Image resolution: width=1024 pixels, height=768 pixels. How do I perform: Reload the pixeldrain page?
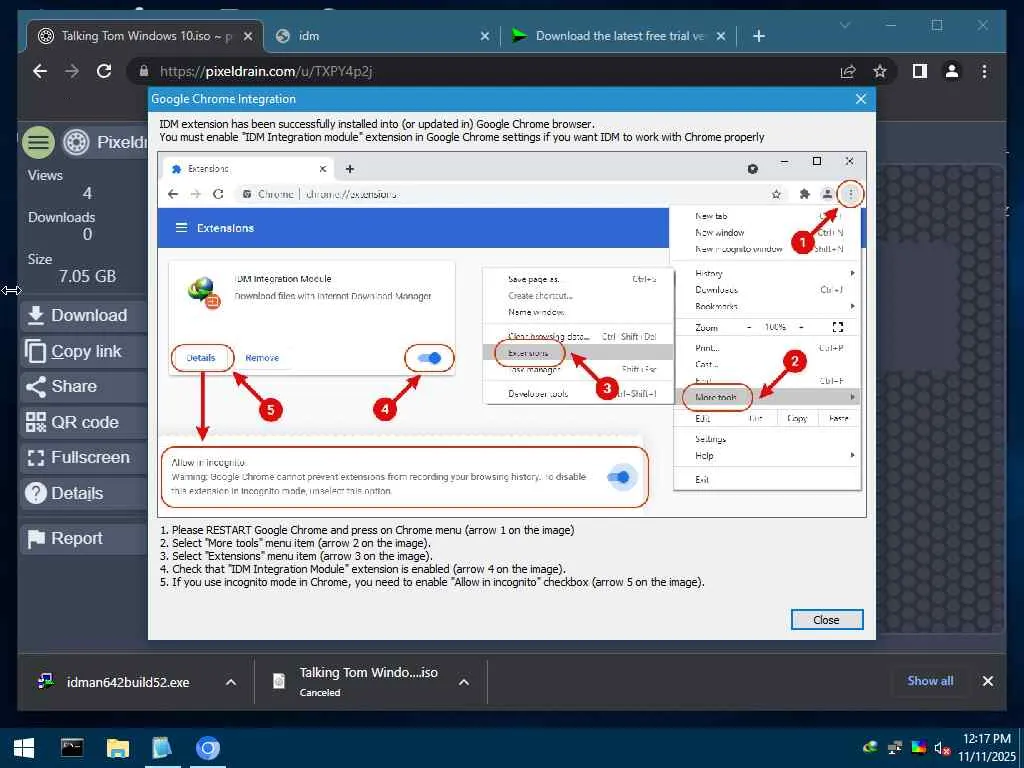click(104, 71)
